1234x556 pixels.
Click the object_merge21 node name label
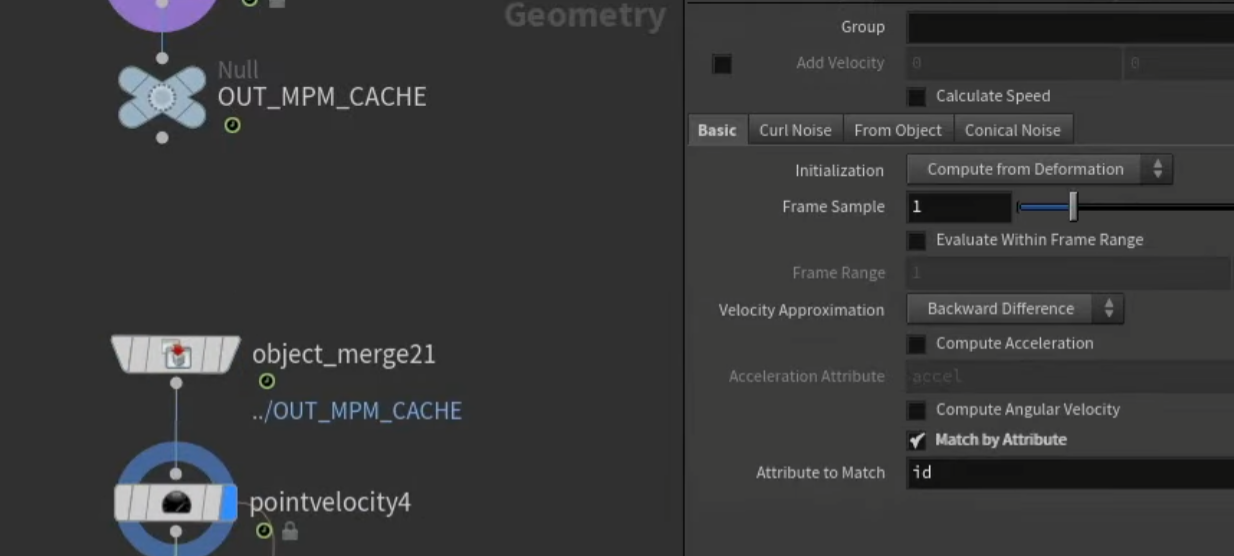point(344,355)
